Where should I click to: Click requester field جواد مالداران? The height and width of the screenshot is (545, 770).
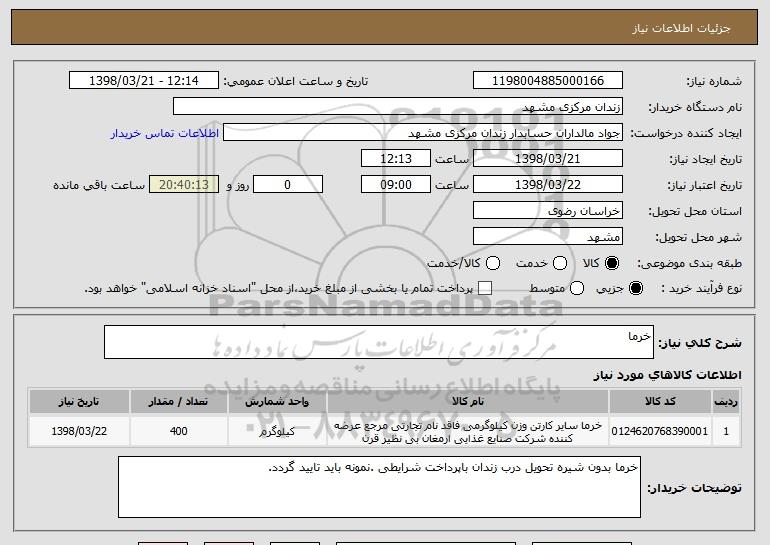pos(423,133)
